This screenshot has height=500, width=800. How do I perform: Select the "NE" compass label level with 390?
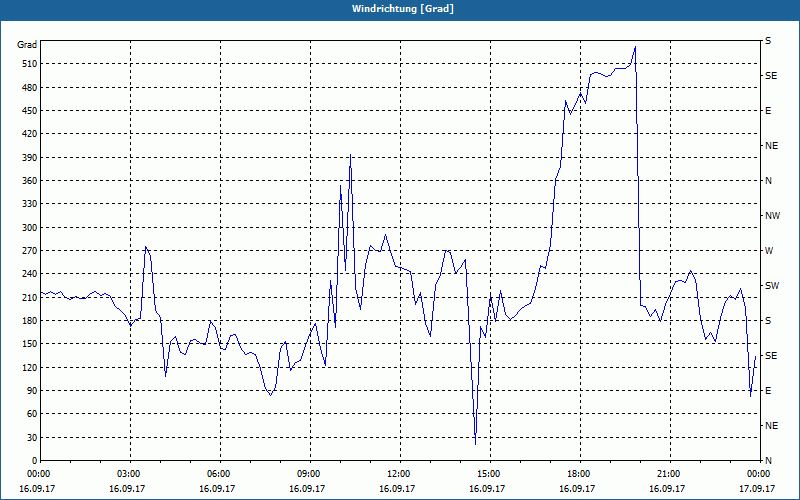[772, 146]
